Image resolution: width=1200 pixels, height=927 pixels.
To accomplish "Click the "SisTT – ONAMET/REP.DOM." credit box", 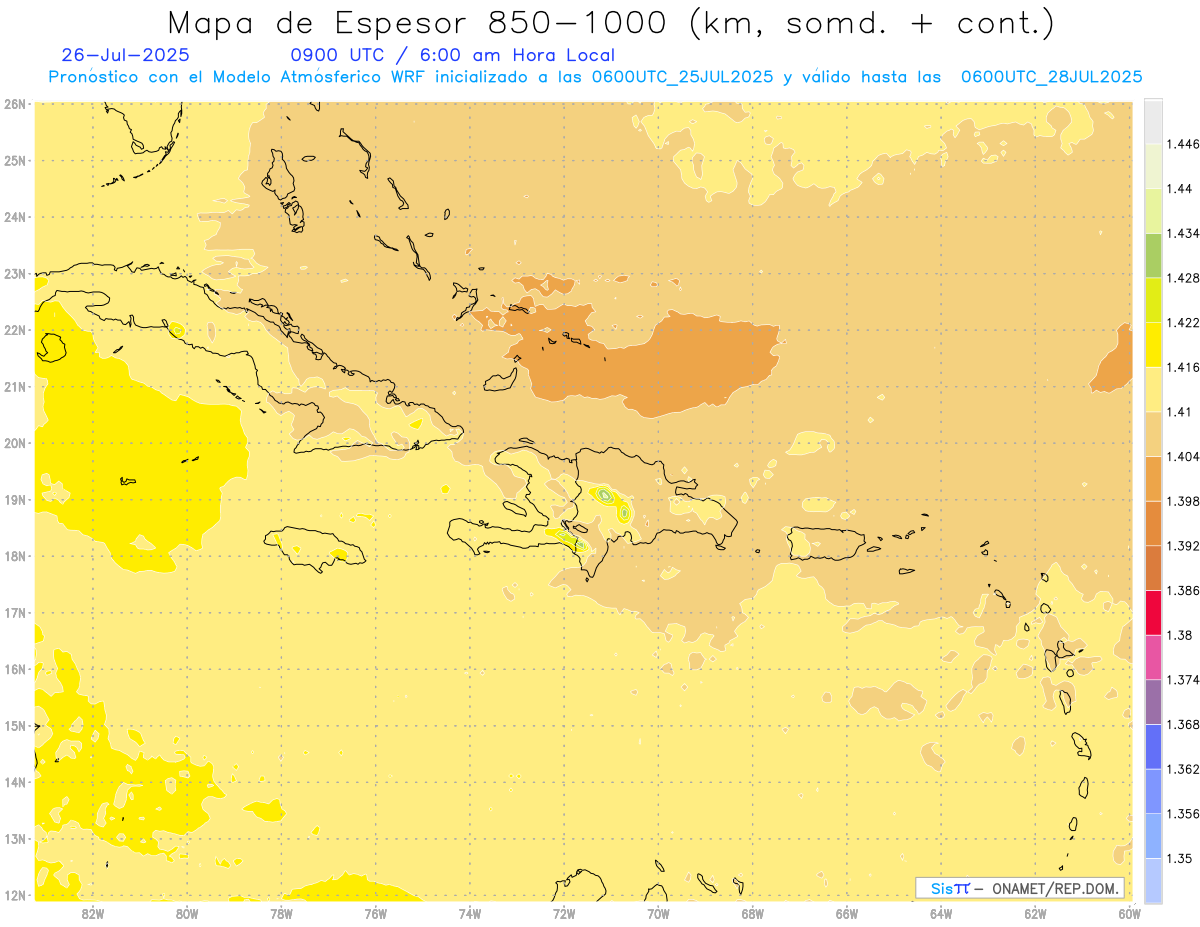I will coord(1020,888).
